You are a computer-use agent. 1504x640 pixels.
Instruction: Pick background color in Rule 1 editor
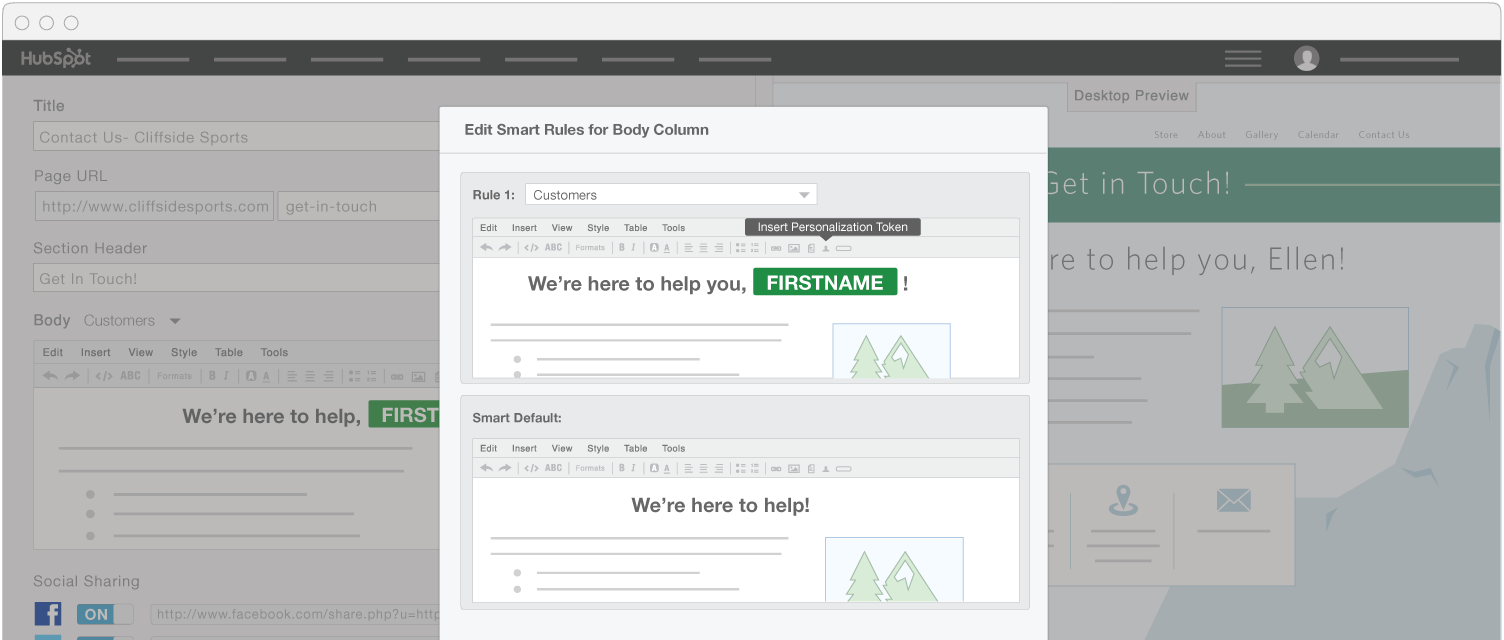coord(654,247)
